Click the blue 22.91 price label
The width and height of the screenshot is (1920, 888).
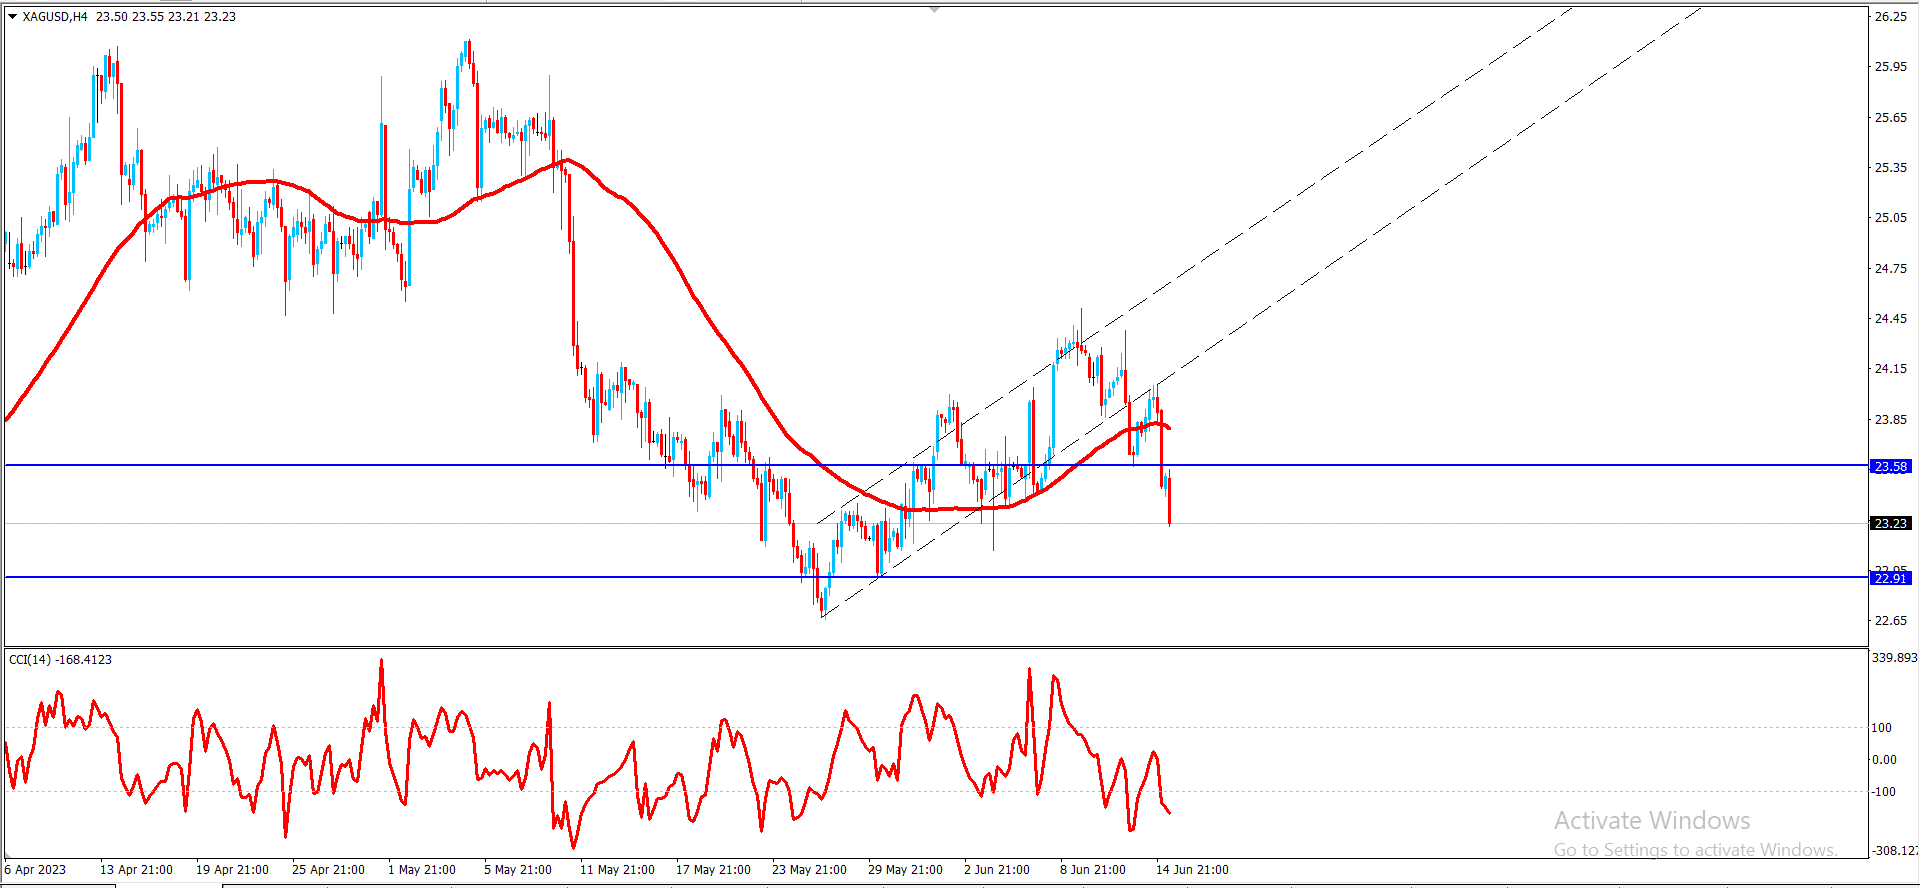pos(1890,578)
